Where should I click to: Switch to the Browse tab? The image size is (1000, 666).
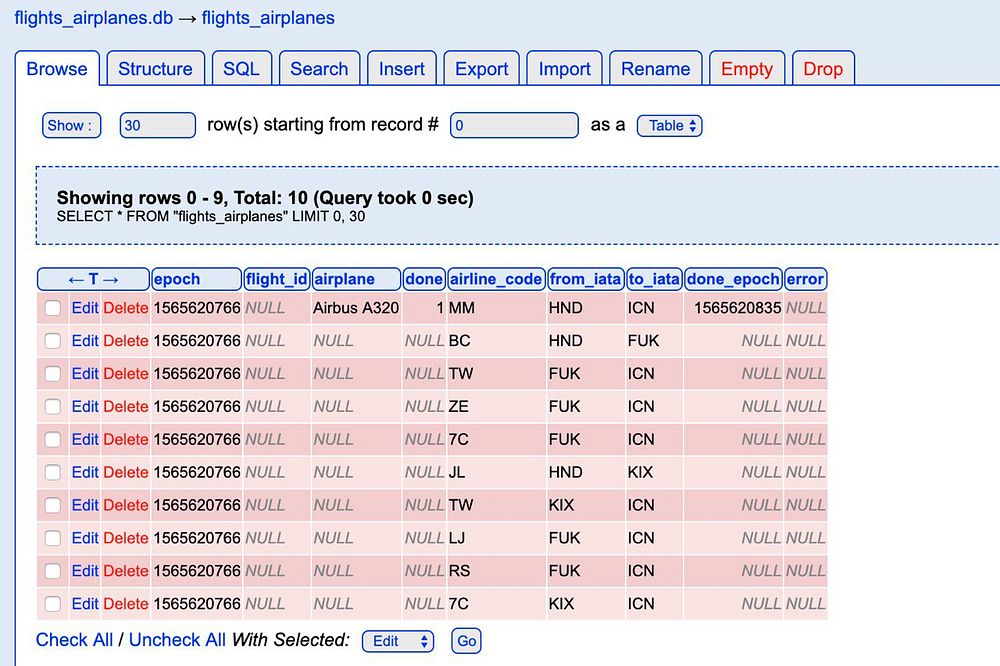[x=57, y=69]
